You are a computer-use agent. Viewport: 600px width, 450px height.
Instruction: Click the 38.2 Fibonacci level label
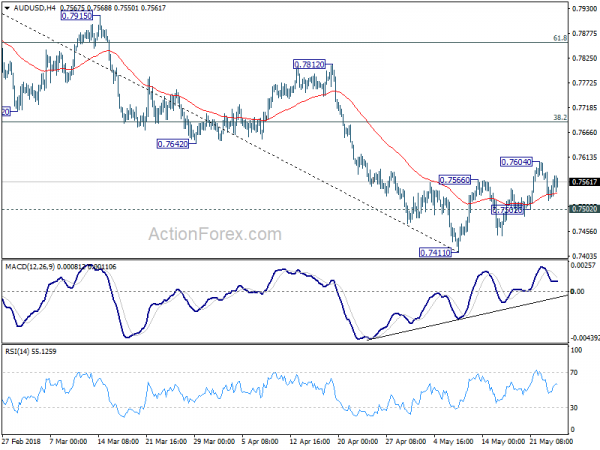tap(560, 117)
